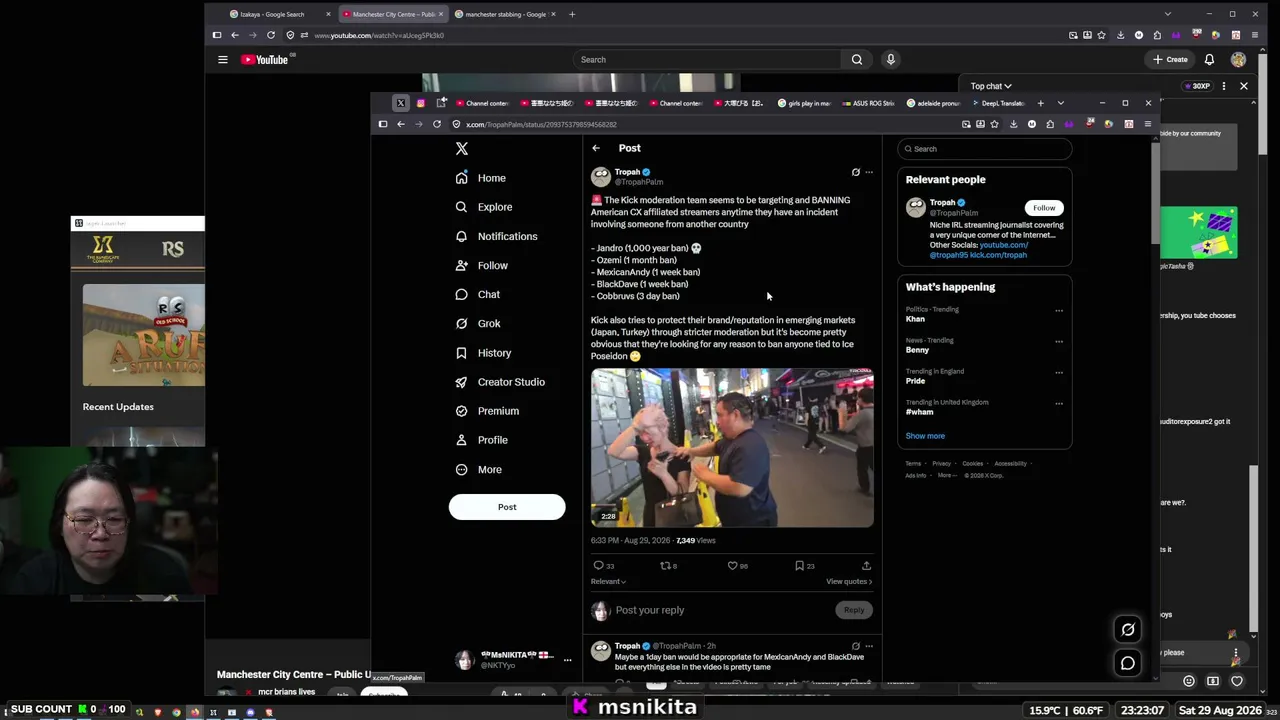The width and height of the screenshot is (1280, 720).
Task: Go back using the Post arrow
Action: tap(596, 148)
